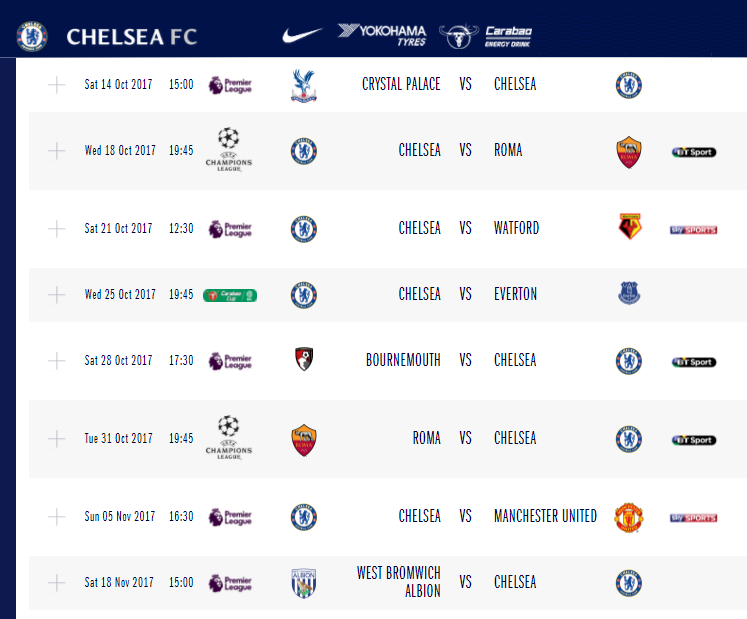Viewport: 747px width, 619px height.
Task: Expand the Sat 21 Oct Watford fixture
Action: tap(56, 228)
